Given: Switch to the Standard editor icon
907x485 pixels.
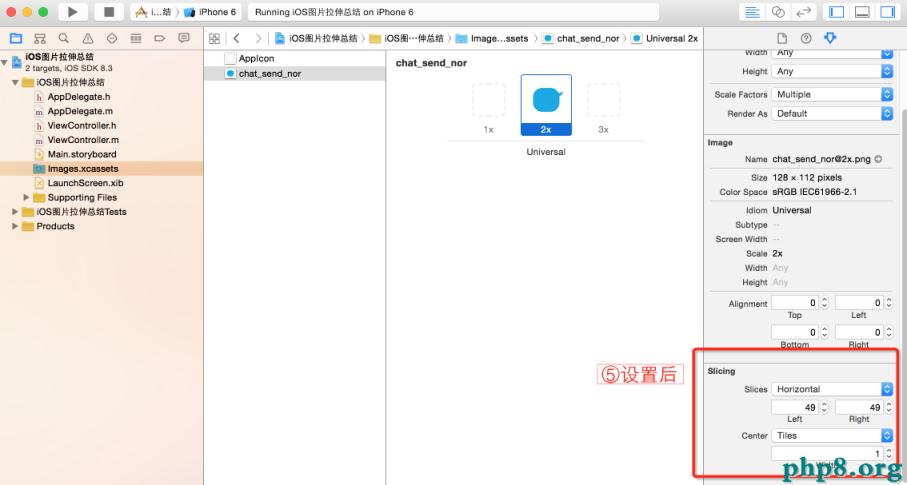Looking at the screenshot, I should tap(752, 12).
